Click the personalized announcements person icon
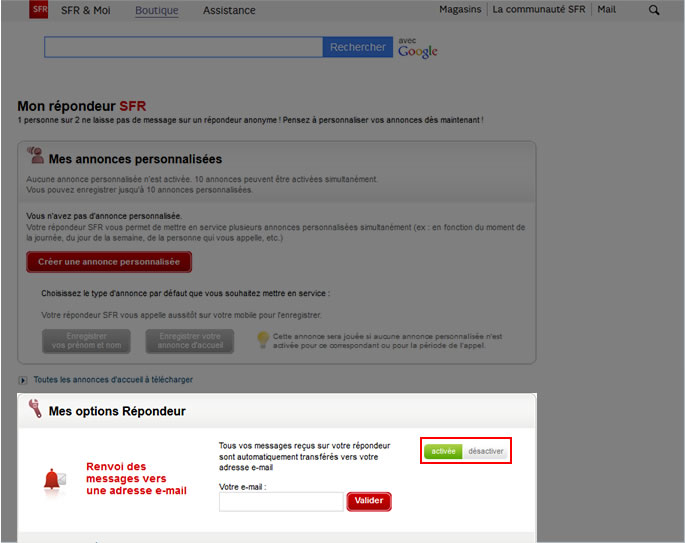Screen dimensions: 685x543 (35, 156)
